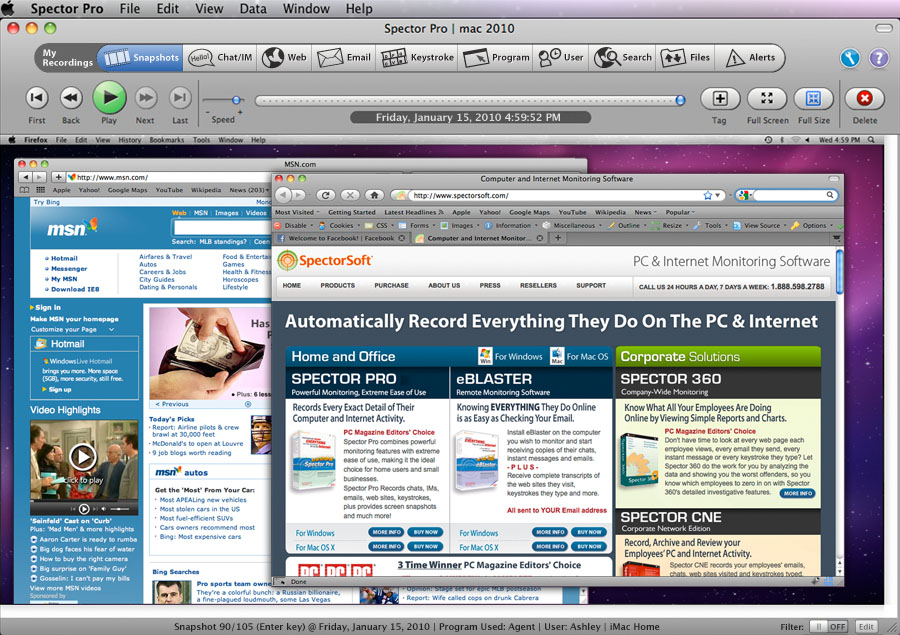View snapshot in Full Screen

767,98
